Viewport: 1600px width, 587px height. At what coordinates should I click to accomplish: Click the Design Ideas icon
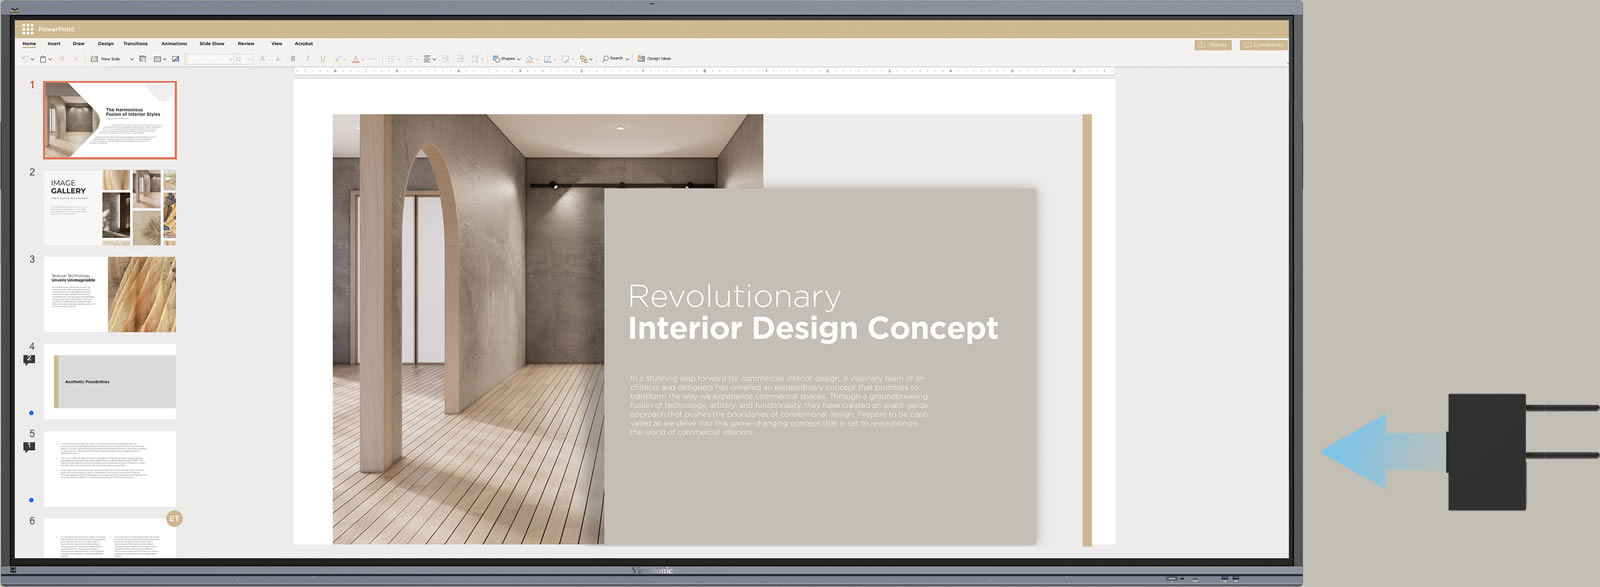point(641,59)
